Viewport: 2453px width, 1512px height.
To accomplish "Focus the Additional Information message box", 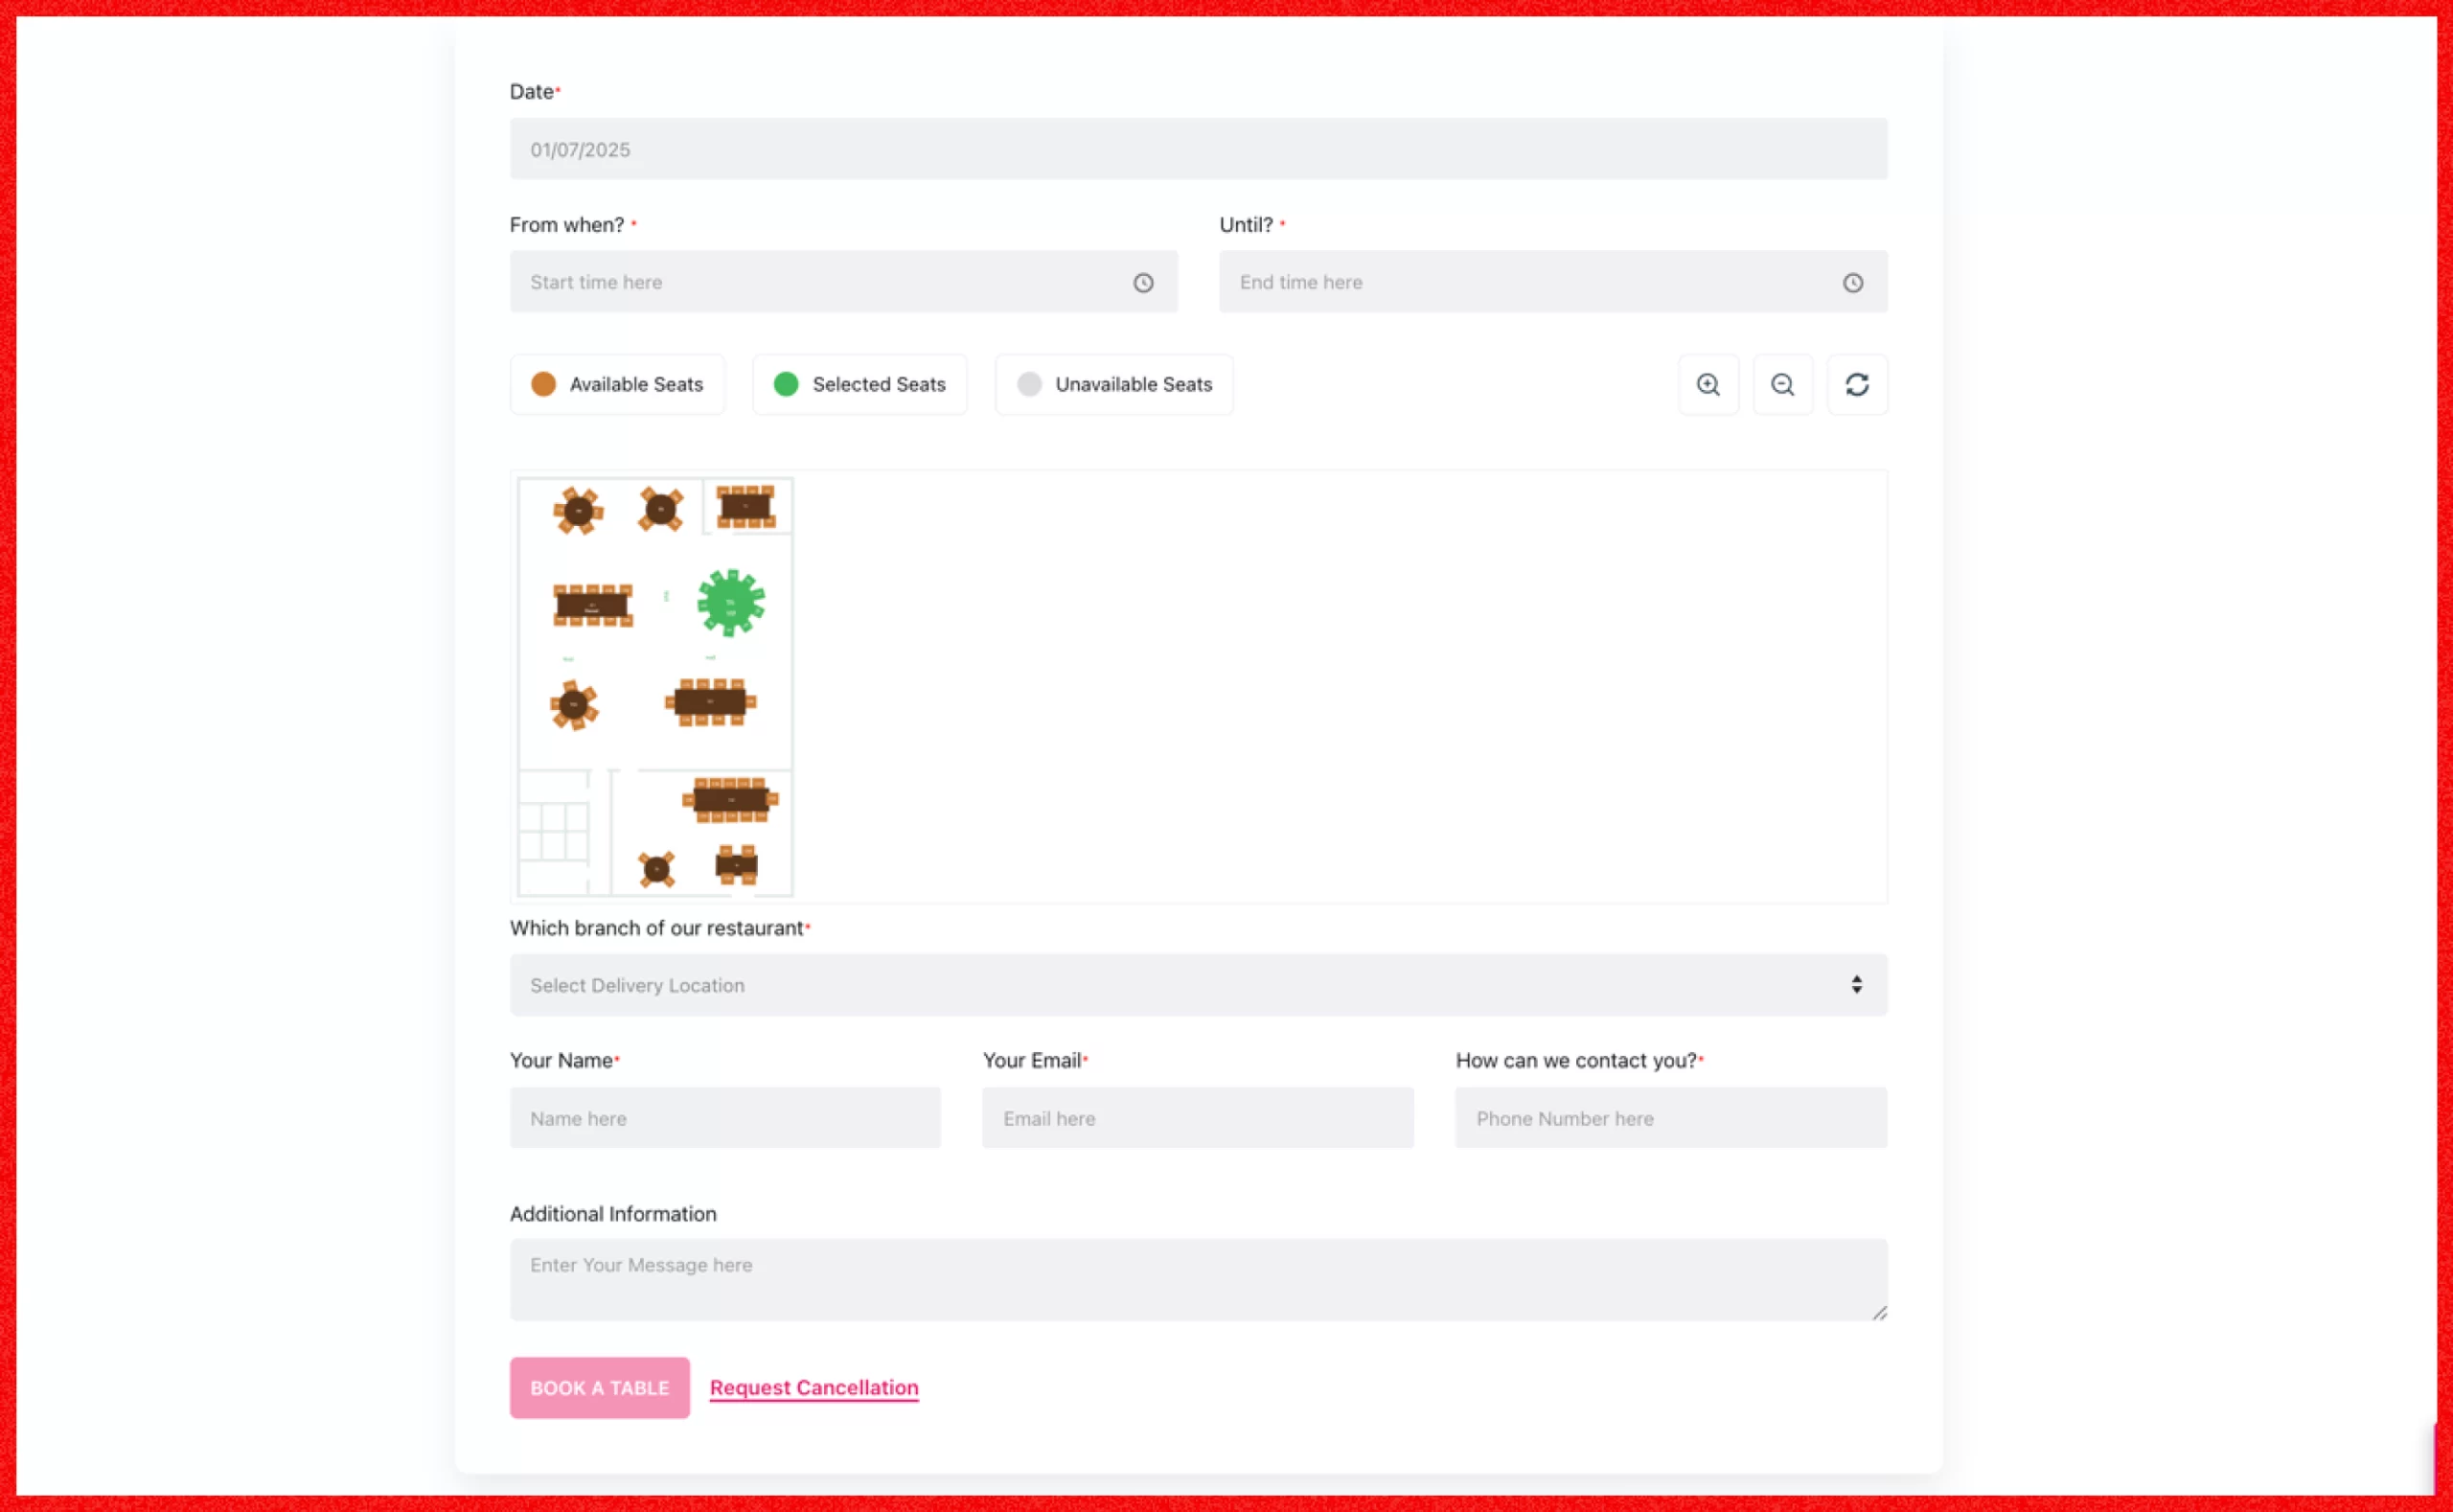I will 1198,1280.
